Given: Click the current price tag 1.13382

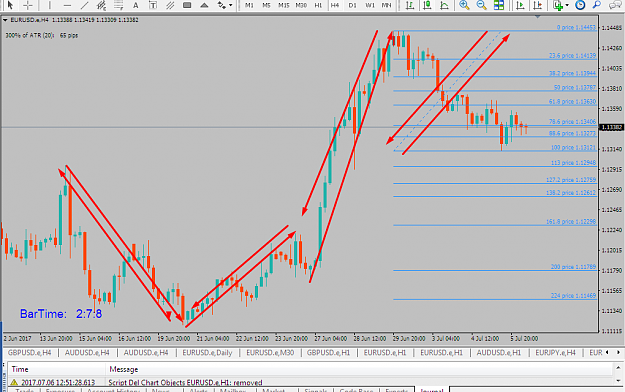Looking at the screenshot, I should [x=611, y=127].
